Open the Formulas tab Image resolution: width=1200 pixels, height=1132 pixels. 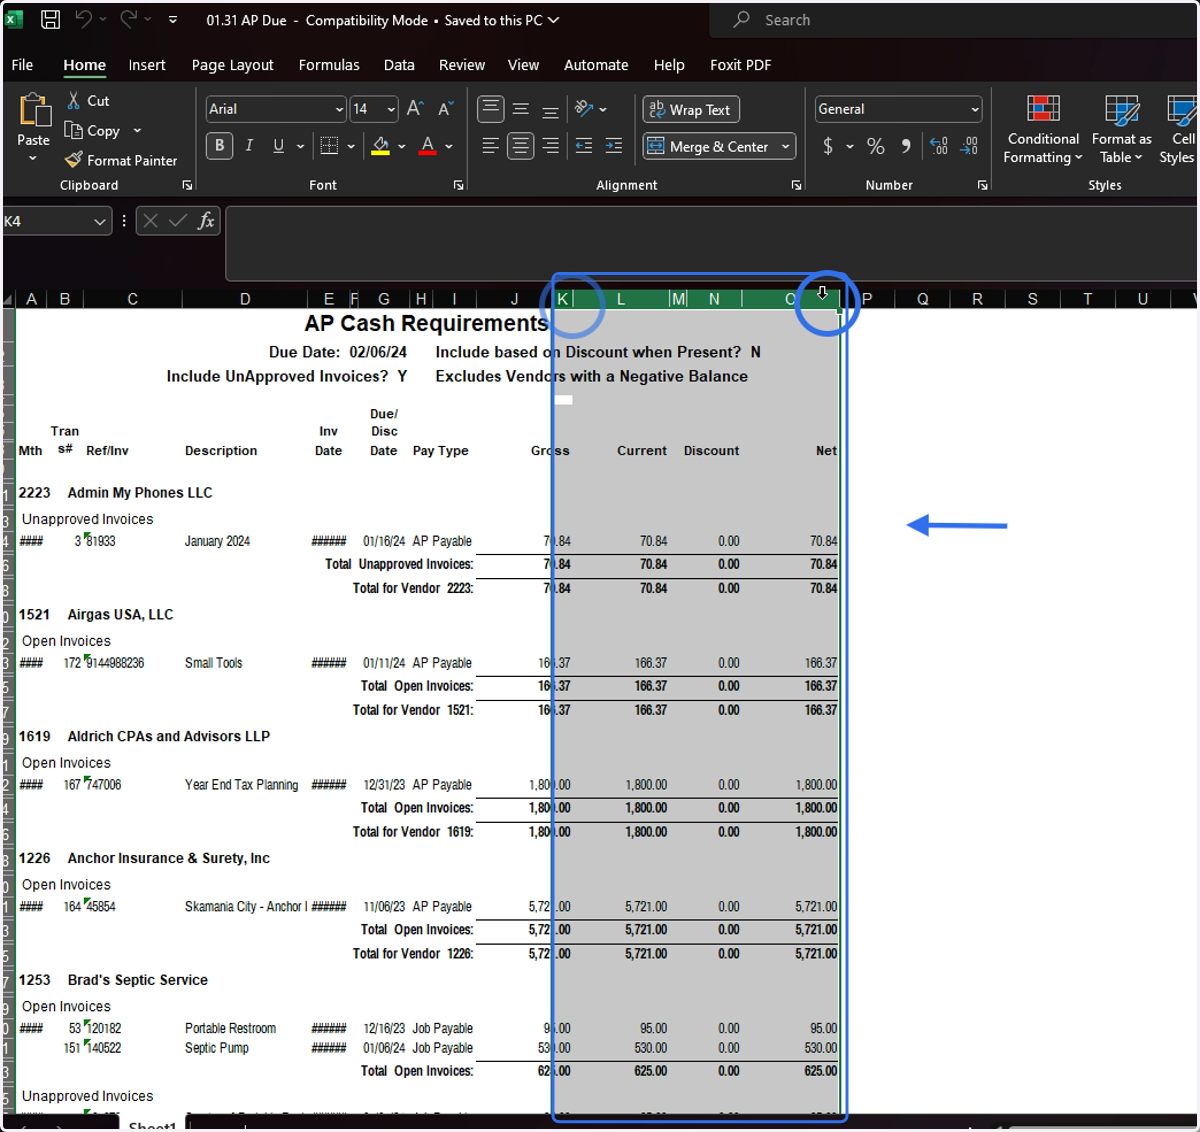coord(329,65)
